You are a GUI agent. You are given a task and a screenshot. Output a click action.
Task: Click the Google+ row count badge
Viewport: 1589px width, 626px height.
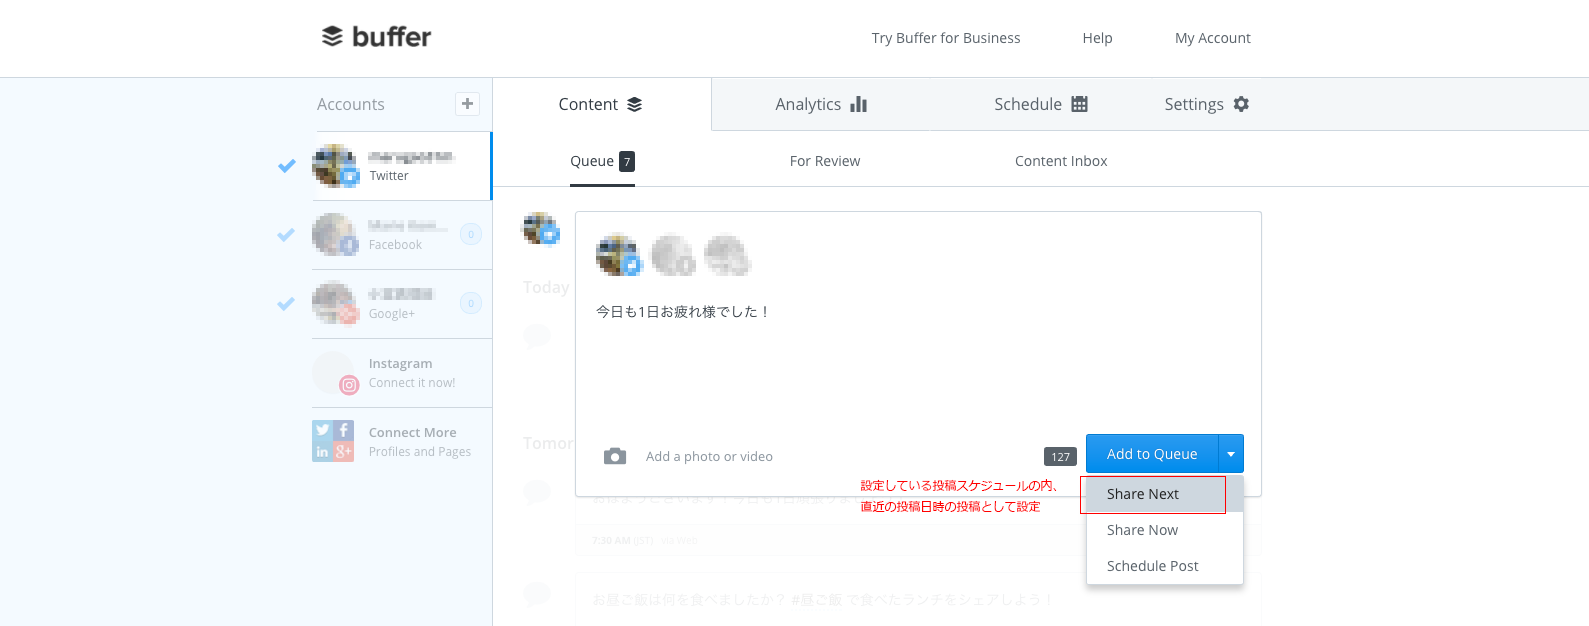pyautogui.click(x=471, y=303)
